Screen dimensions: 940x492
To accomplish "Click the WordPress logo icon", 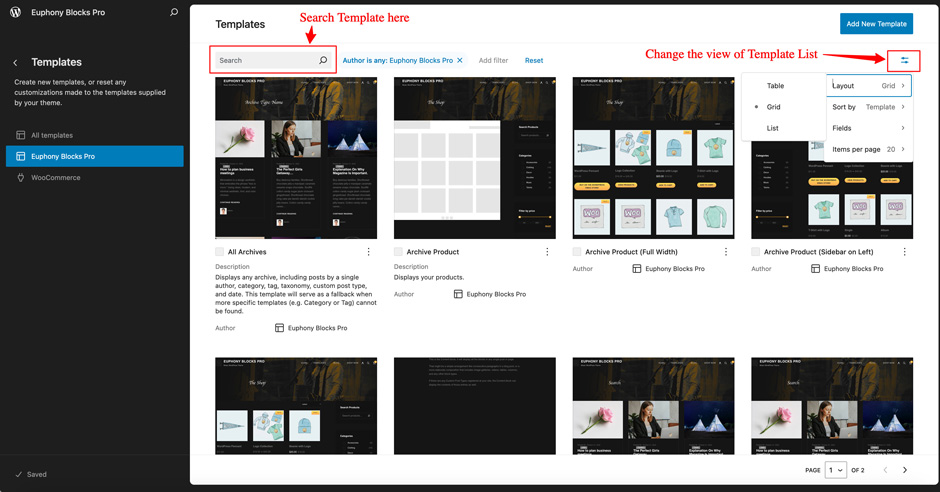I will 15,13.
